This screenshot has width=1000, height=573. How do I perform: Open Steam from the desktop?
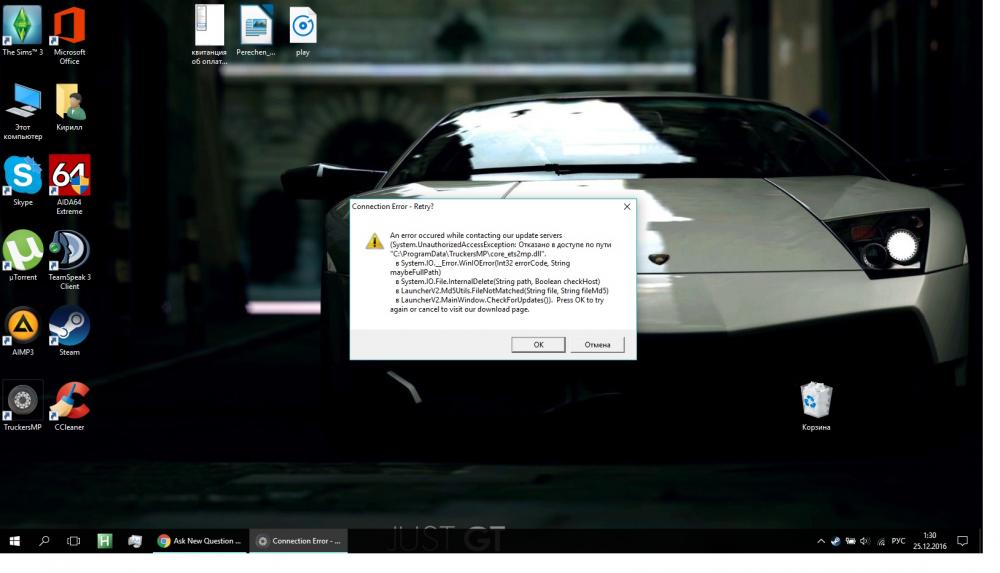(x=69, y=326)
